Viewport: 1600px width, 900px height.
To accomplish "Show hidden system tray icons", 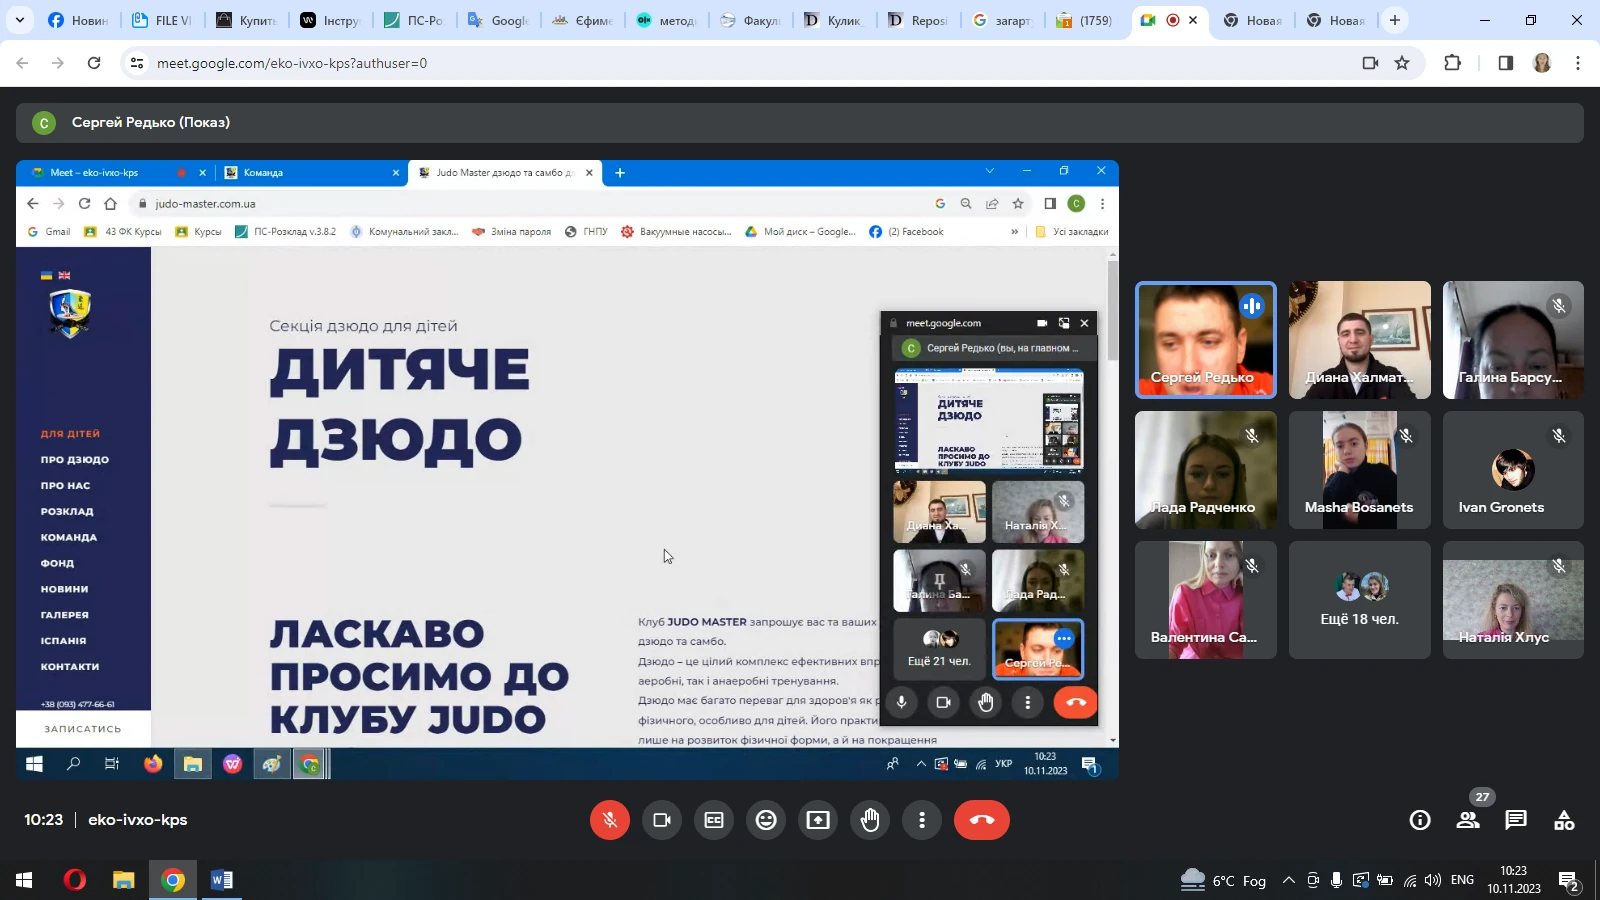I will (x=1288, y=880).
